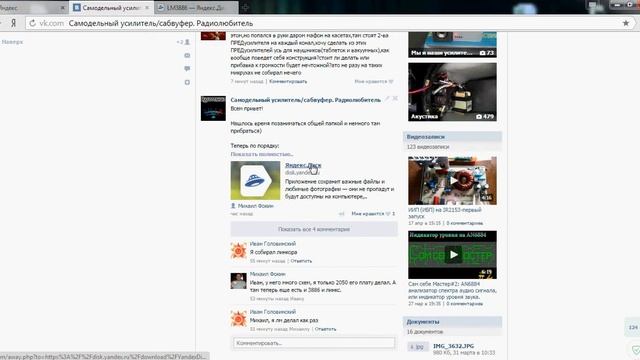This screenshot has height=360, width=640.
Task: Click the share megaphone icon on group post
Action: pyautogui.click(x=342, y=213)
